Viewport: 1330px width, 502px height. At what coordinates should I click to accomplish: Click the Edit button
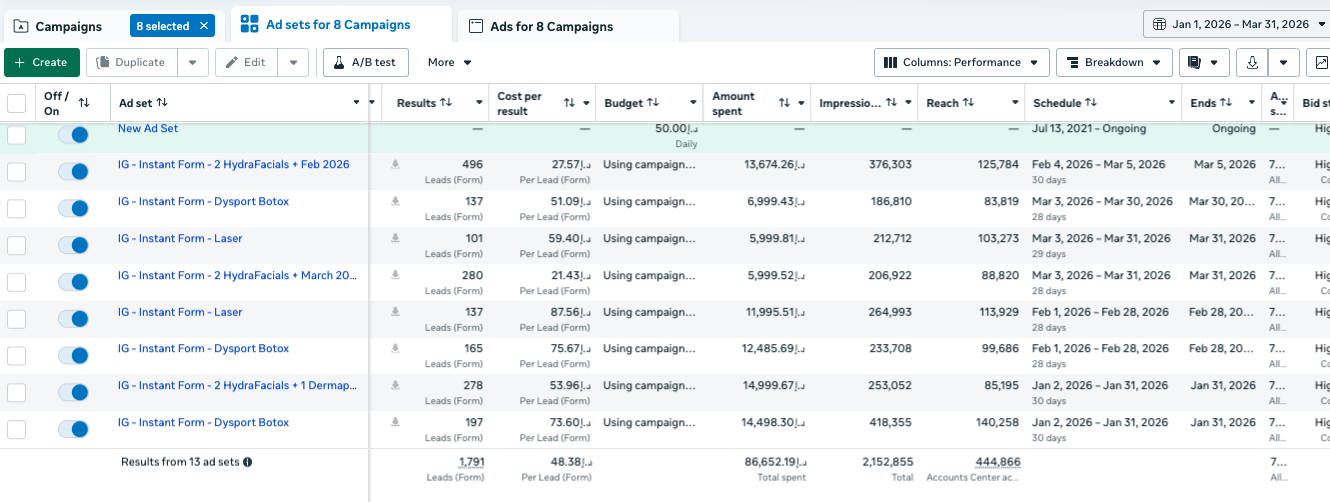pos(247,62)
